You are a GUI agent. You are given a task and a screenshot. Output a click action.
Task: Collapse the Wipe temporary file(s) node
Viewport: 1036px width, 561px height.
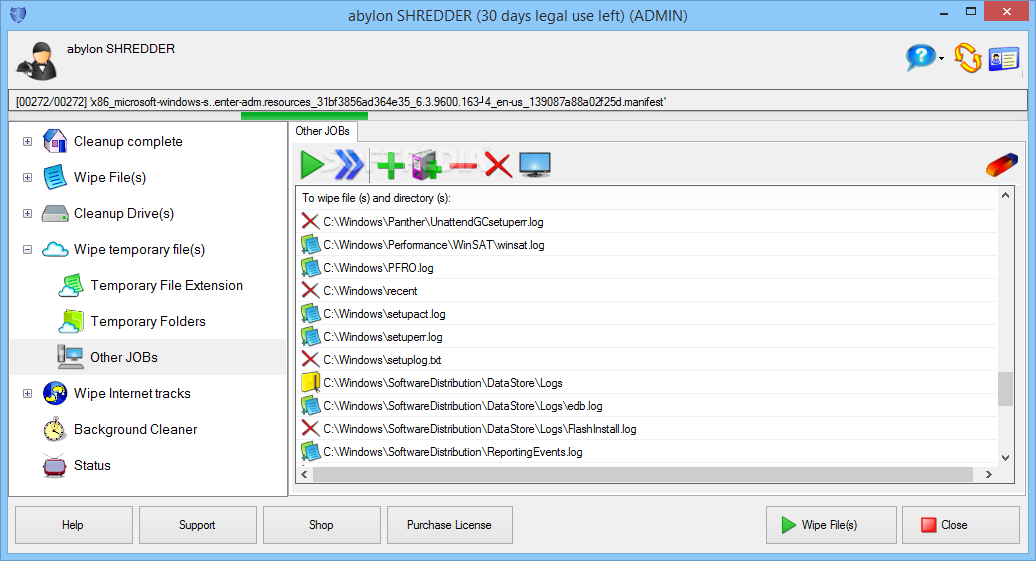(x=27, y=249)
